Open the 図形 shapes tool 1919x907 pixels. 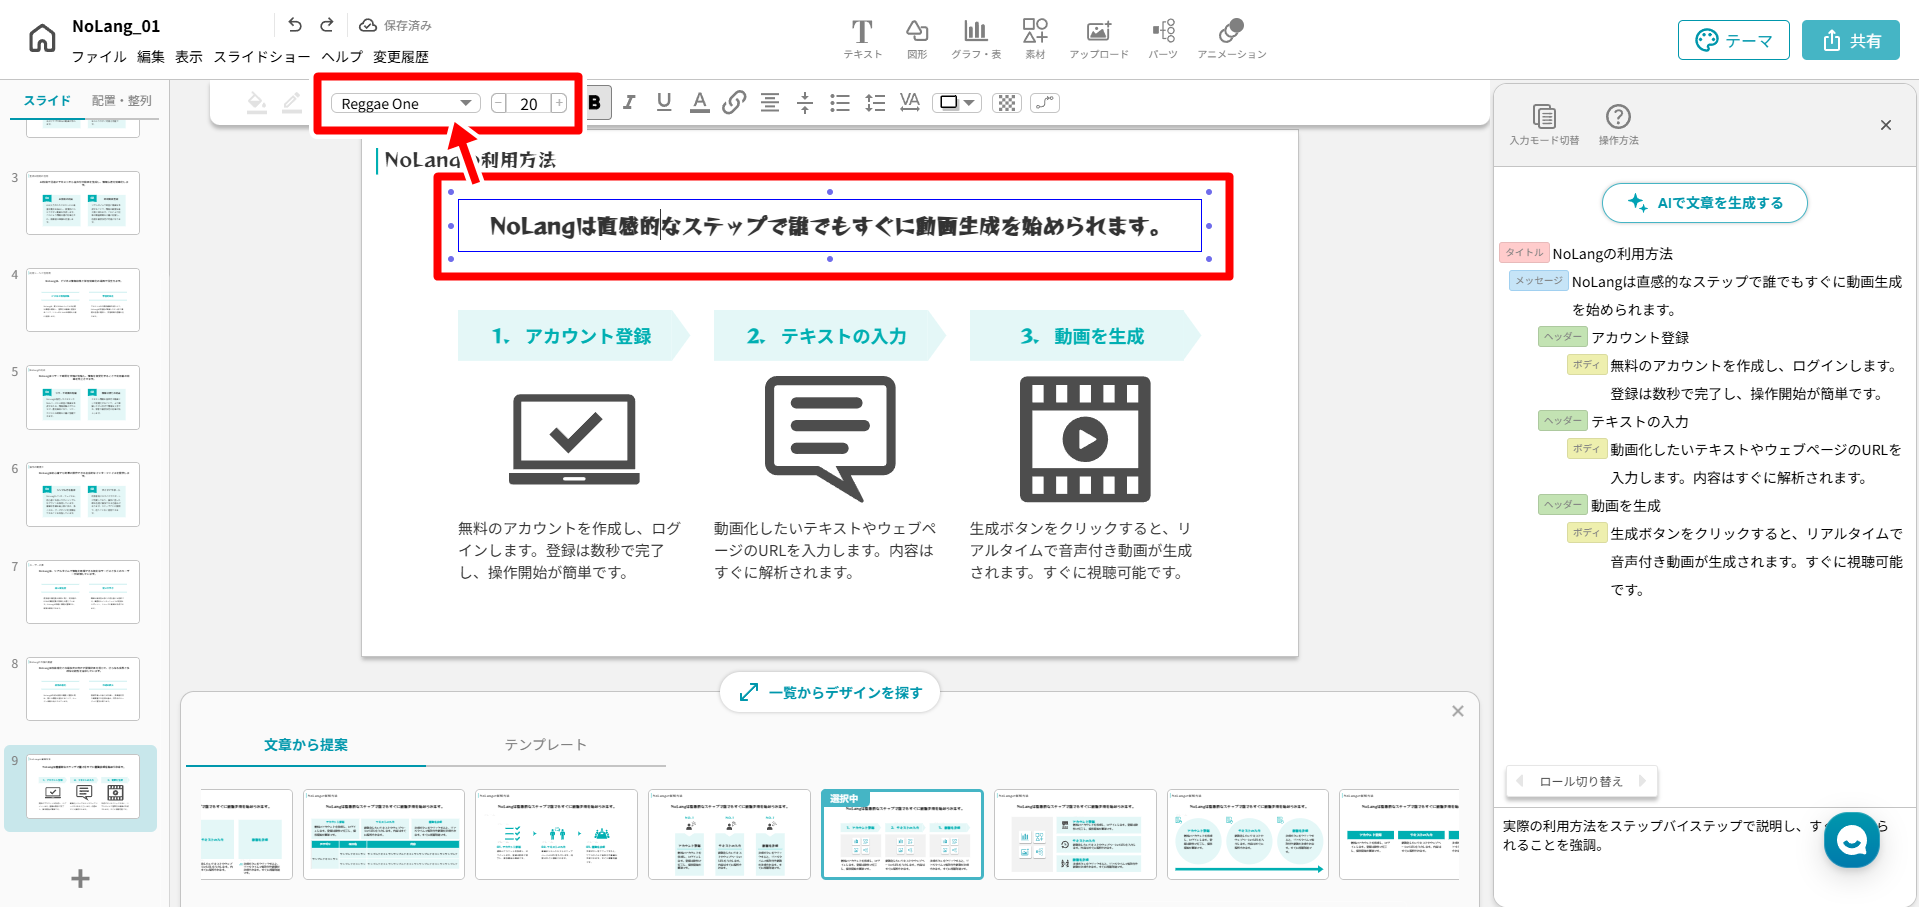[x=917, y=39]
